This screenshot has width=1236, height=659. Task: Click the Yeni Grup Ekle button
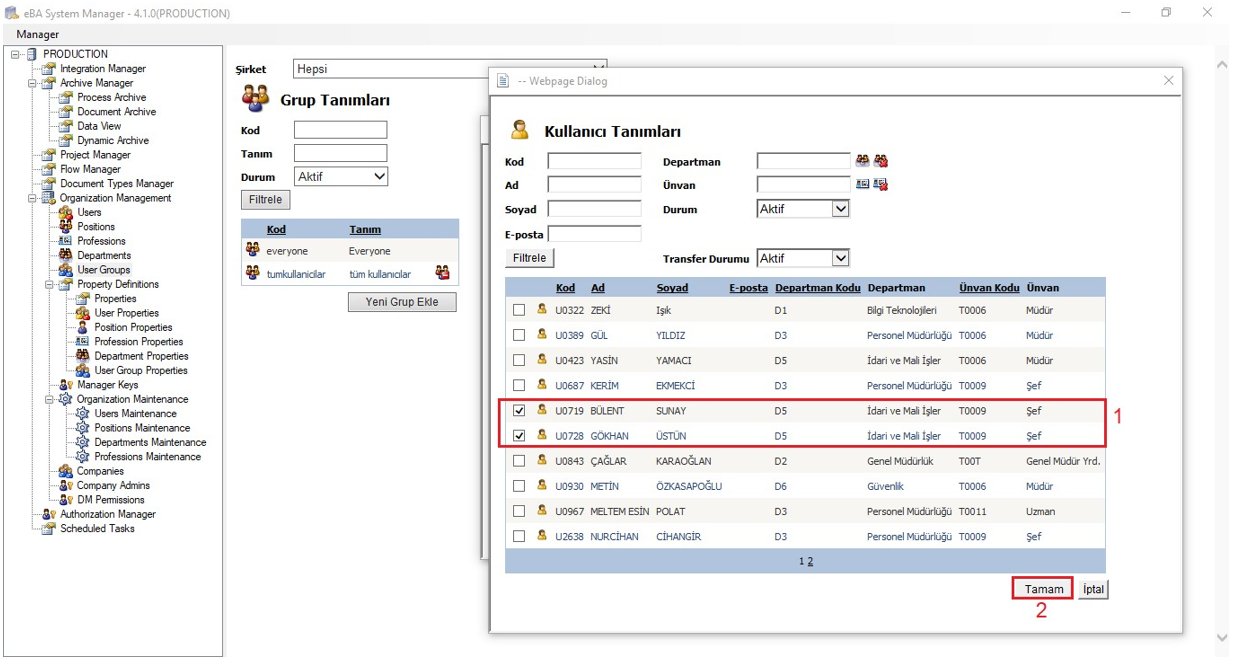[x=402, y=302]
